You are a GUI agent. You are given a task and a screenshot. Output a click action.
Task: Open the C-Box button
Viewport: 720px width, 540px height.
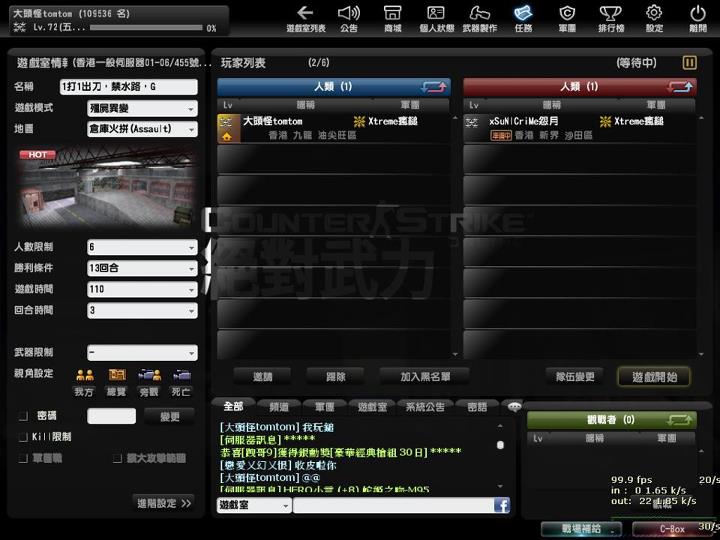coord(672,529)
